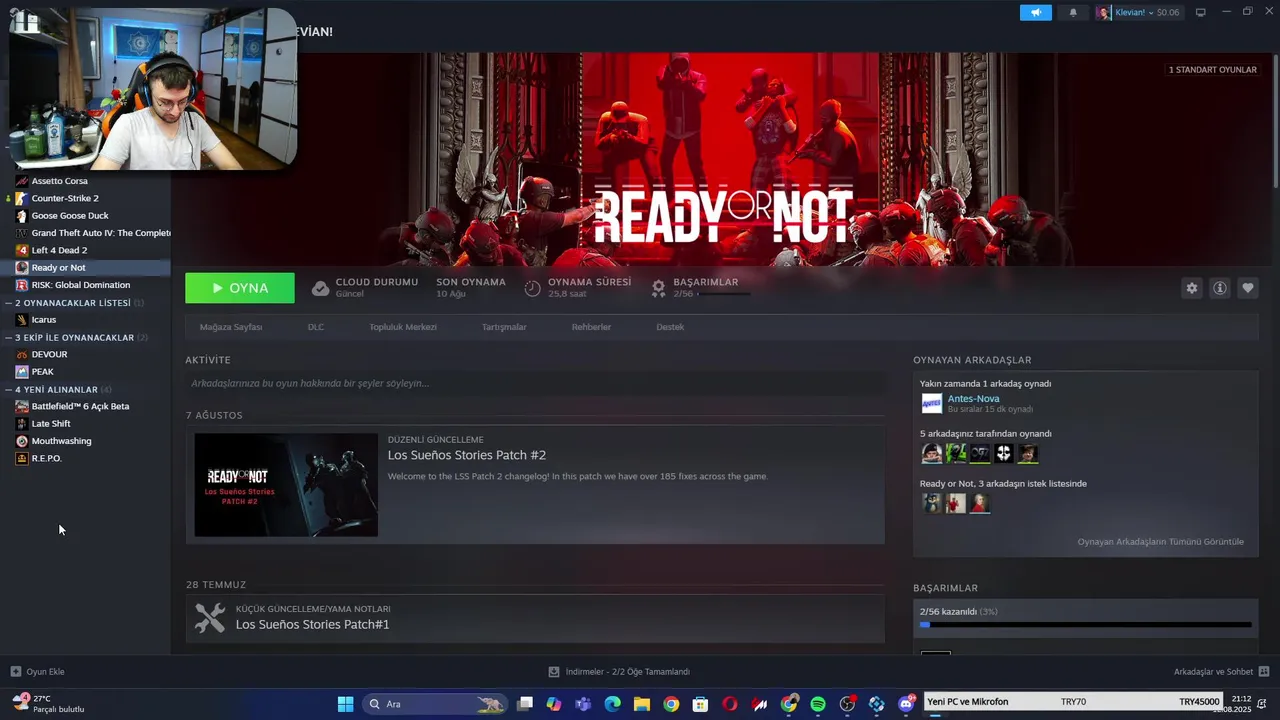Click the Antes-Nova avatar

932,403
